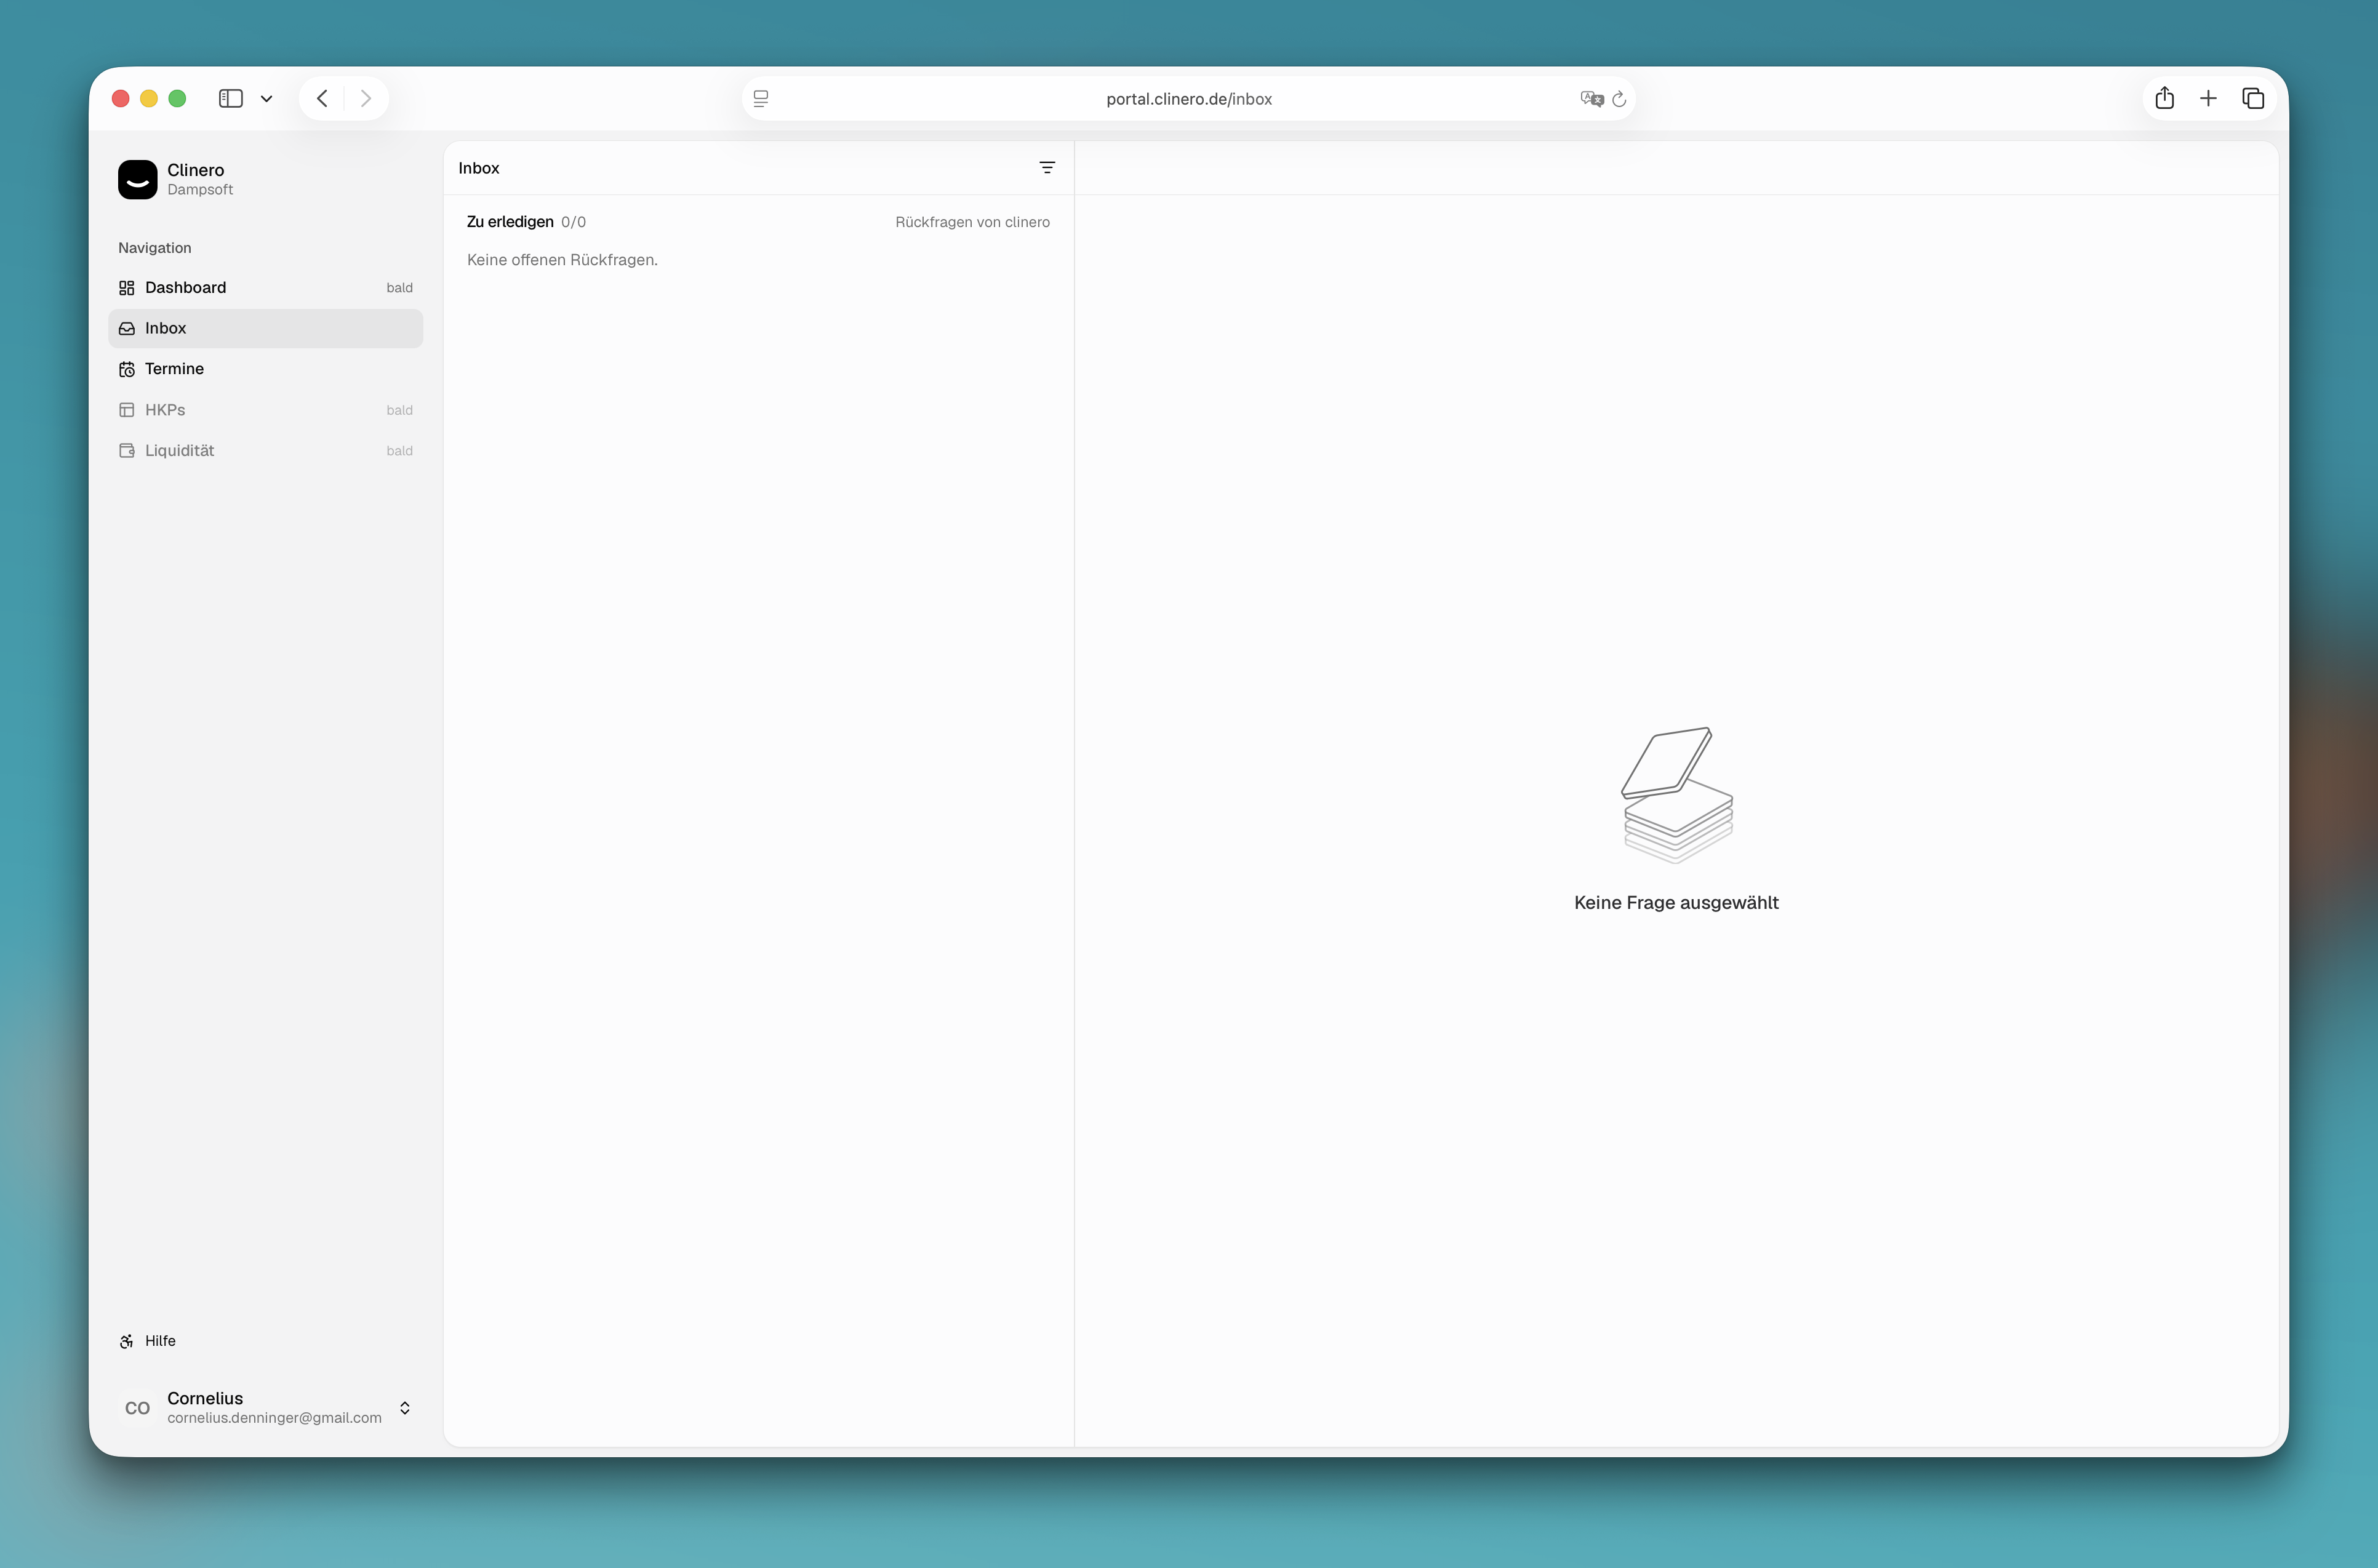The width and height of the screenshot is (2378, 1568).
Task: Click the bald badge next to Liquidität
Action: point(399,451)
